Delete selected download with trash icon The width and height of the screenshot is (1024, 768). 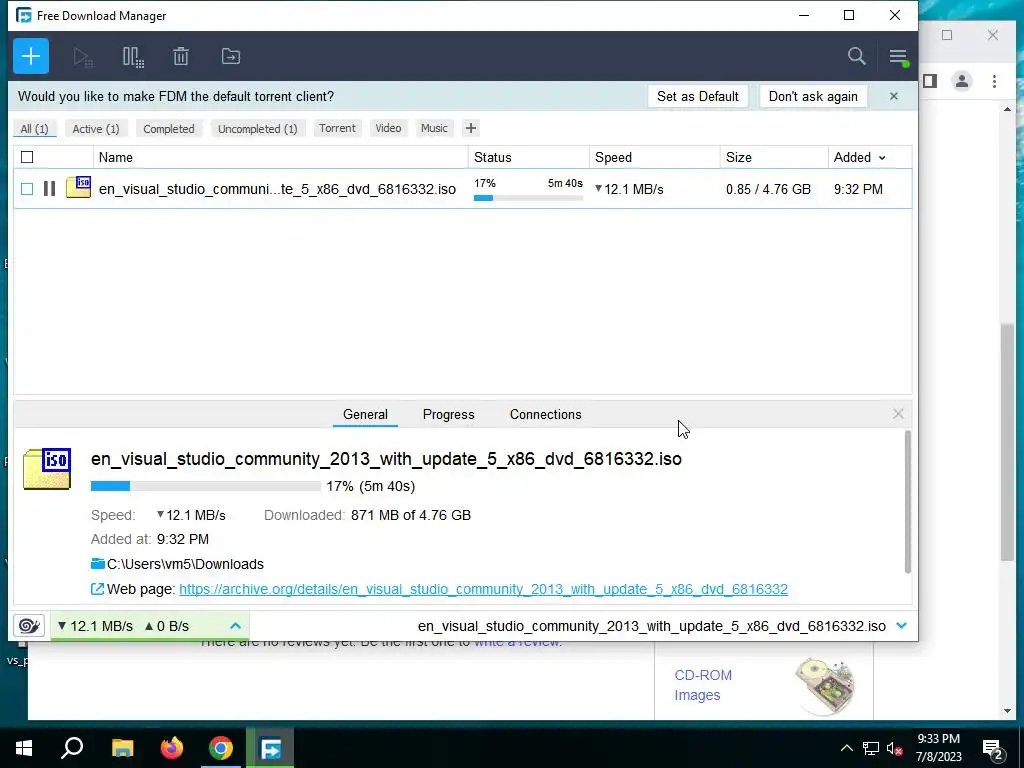(181, 57)
